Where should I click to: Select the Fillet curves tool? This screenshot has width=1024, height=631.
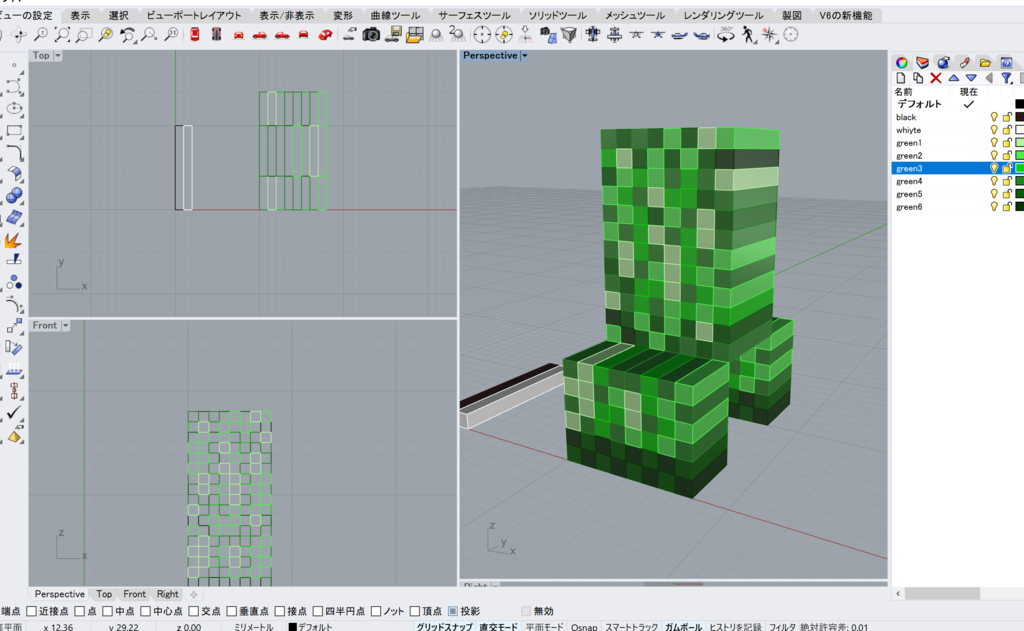coord(14,153)
